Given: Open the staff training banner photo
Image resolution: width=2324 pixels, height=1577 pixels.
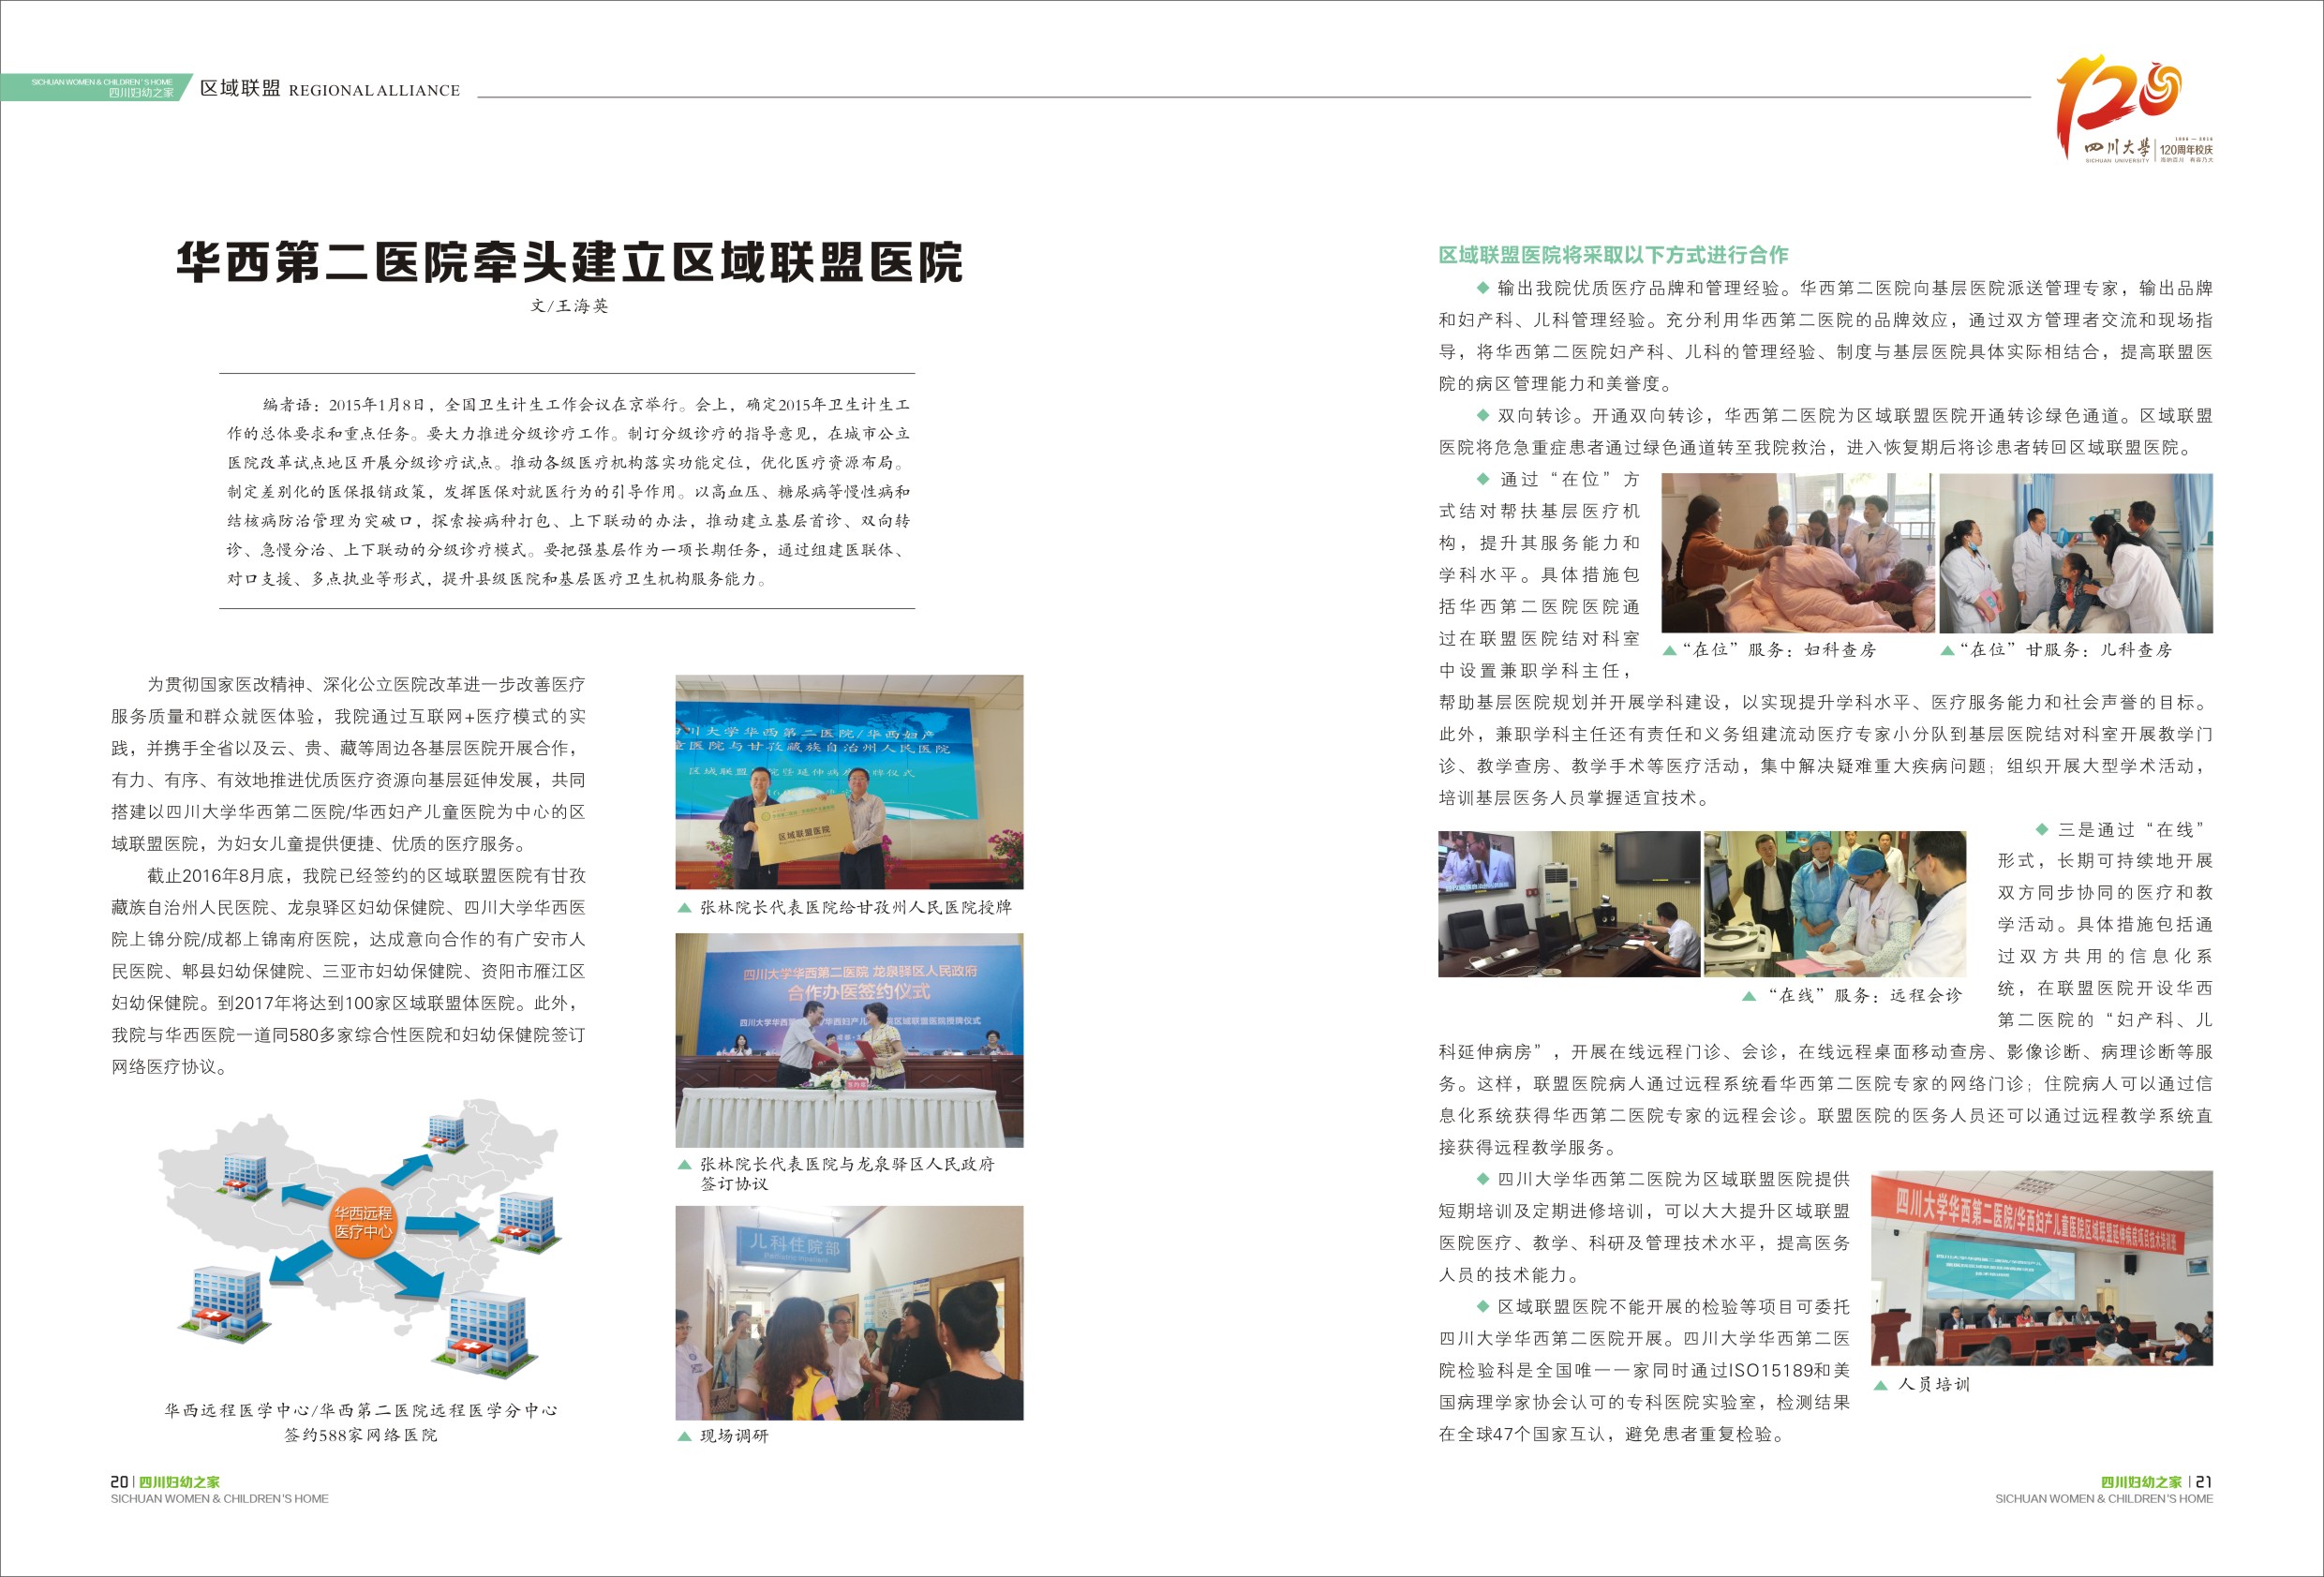Looking at the screenshot, I should click(2042, 1268).
